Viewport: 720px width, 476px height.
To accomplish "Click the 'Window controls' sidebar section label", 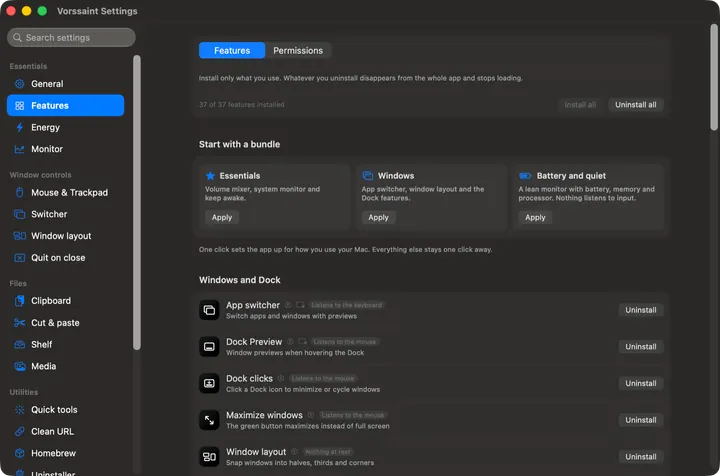I will 40,175.
